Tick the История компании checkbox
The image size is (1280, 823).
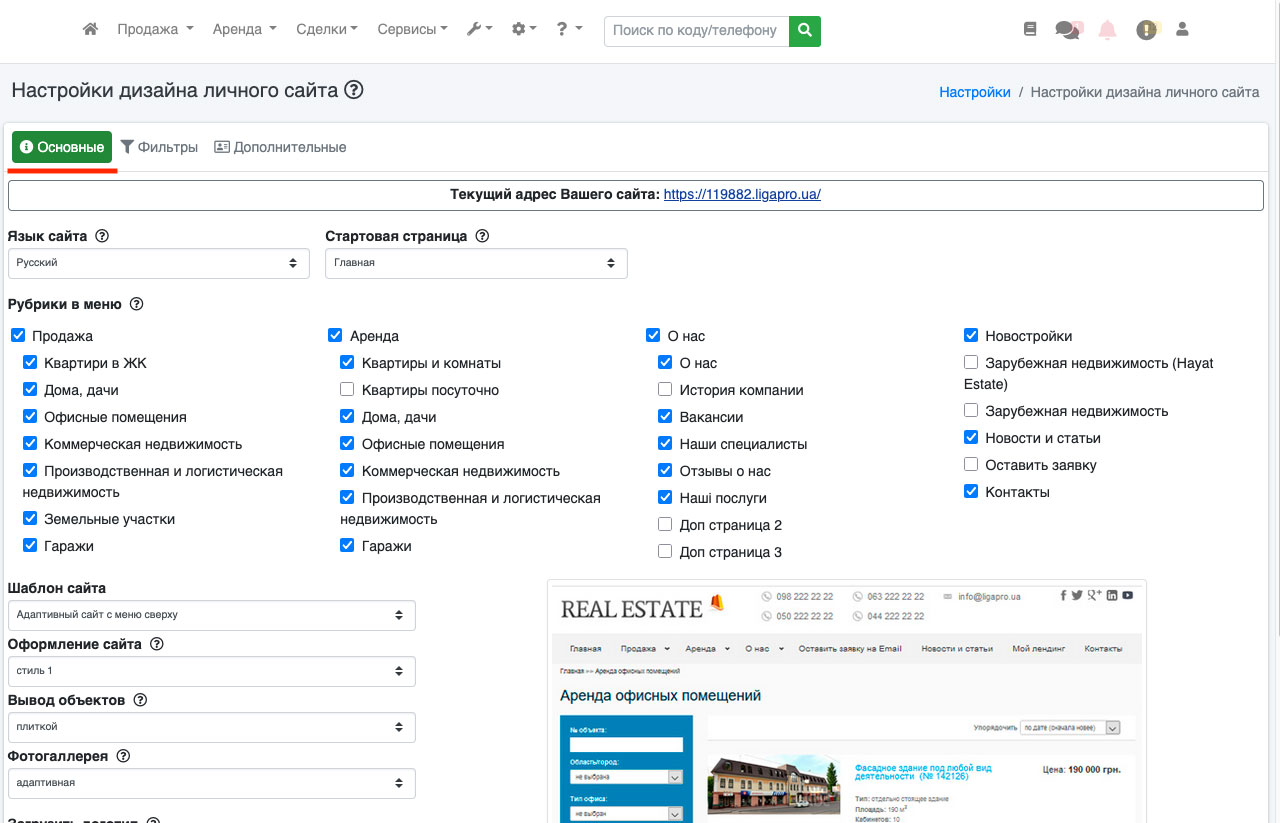click(665, 390)
